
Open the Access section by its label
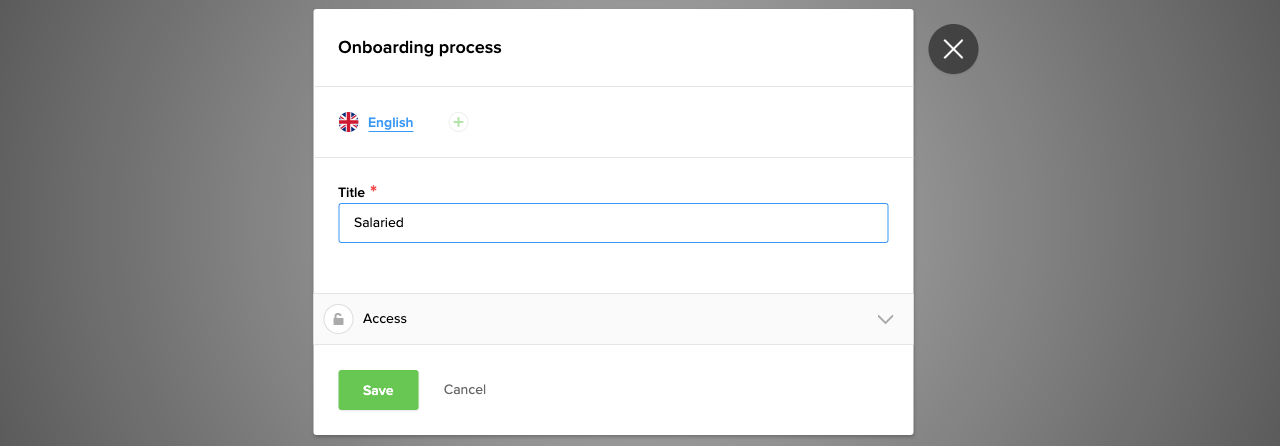385,319
